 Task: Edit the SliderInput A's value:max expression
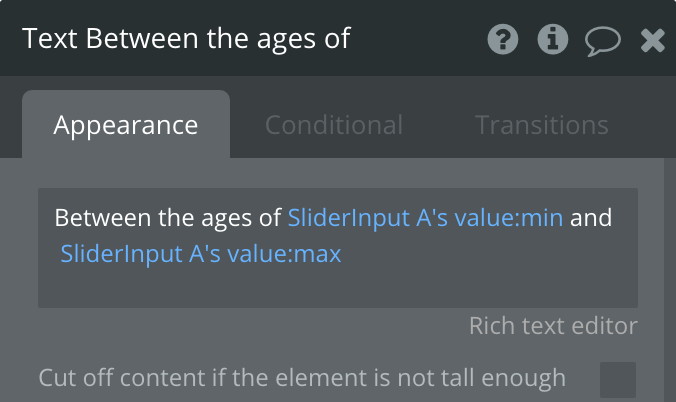(201, 254)
